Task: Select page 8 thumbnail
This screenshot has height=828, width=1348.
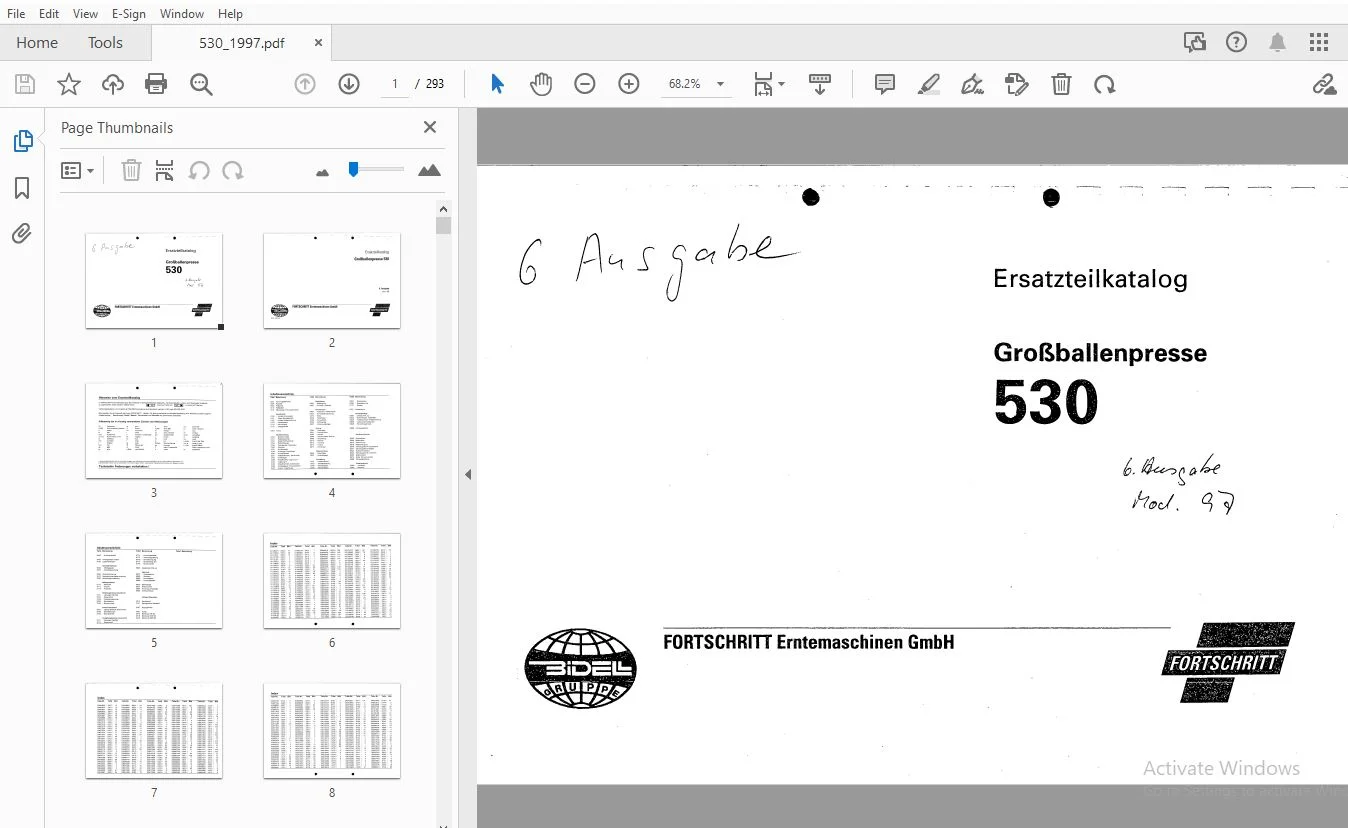Action: [x=332, y=730]
